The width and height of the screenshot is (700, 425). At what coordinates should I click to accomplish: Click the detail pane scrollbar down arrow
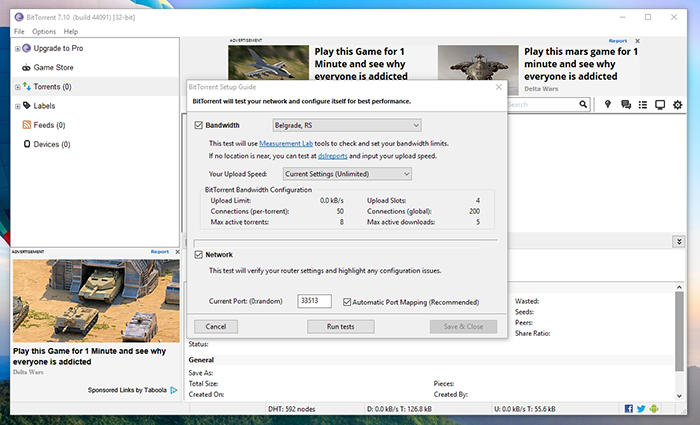(x=679, y=396)
